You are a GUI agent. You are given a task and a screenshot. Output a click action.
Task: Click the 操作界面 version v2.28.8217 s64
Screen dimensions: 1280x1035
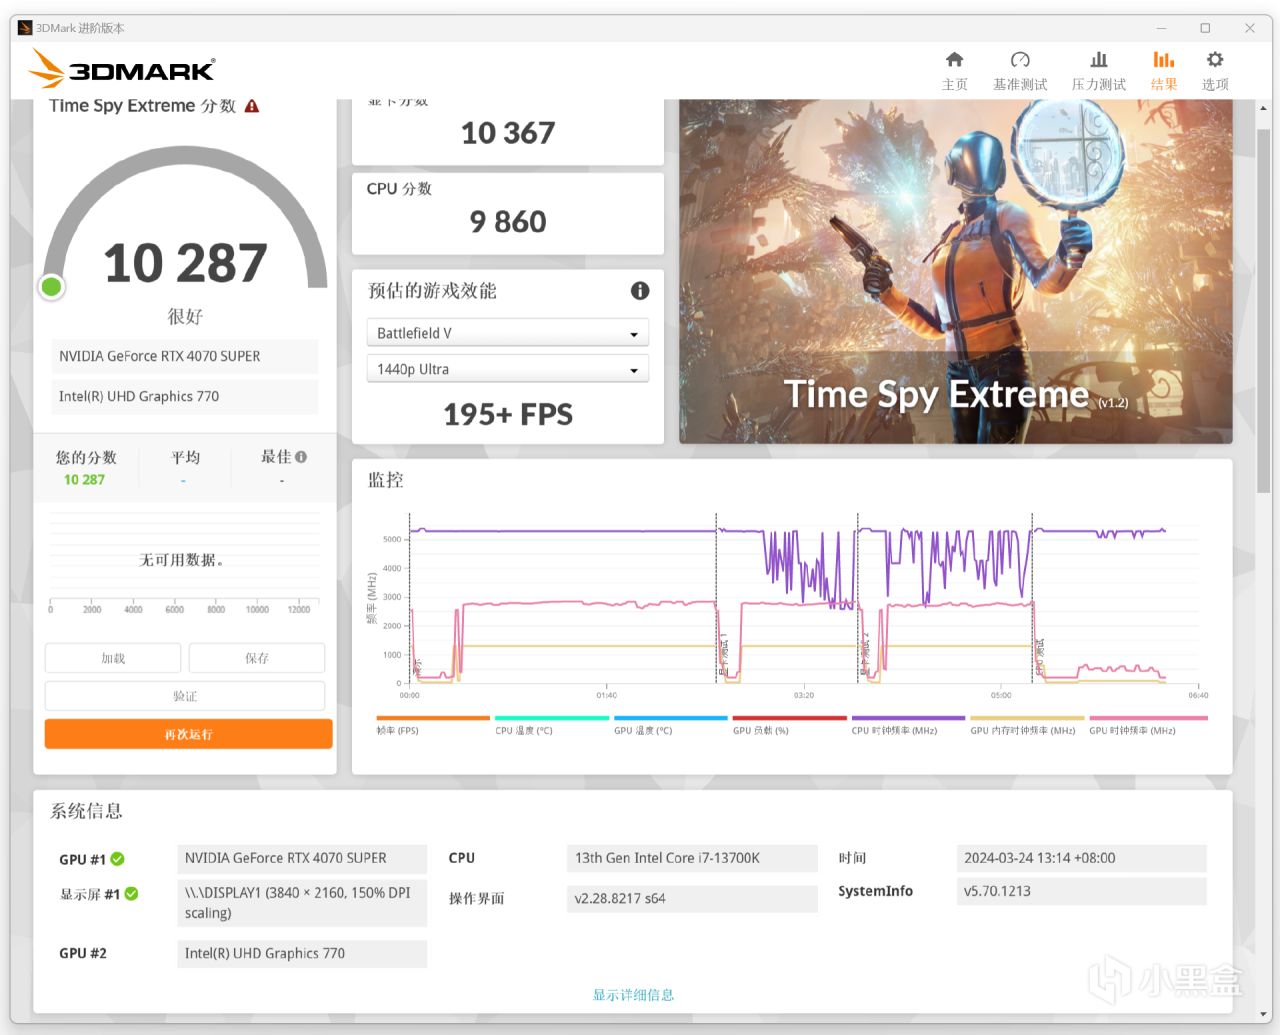pyautogui.click(x=692, y=898)
